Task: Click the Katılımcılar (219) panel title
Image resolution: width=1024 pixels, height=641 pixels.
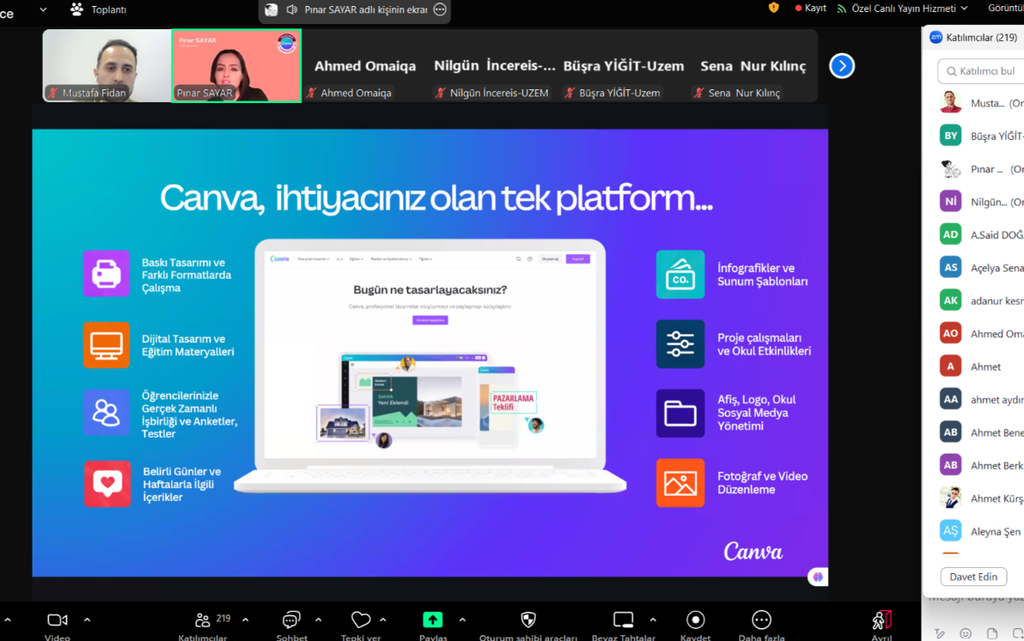Action: tap(981, 37)
